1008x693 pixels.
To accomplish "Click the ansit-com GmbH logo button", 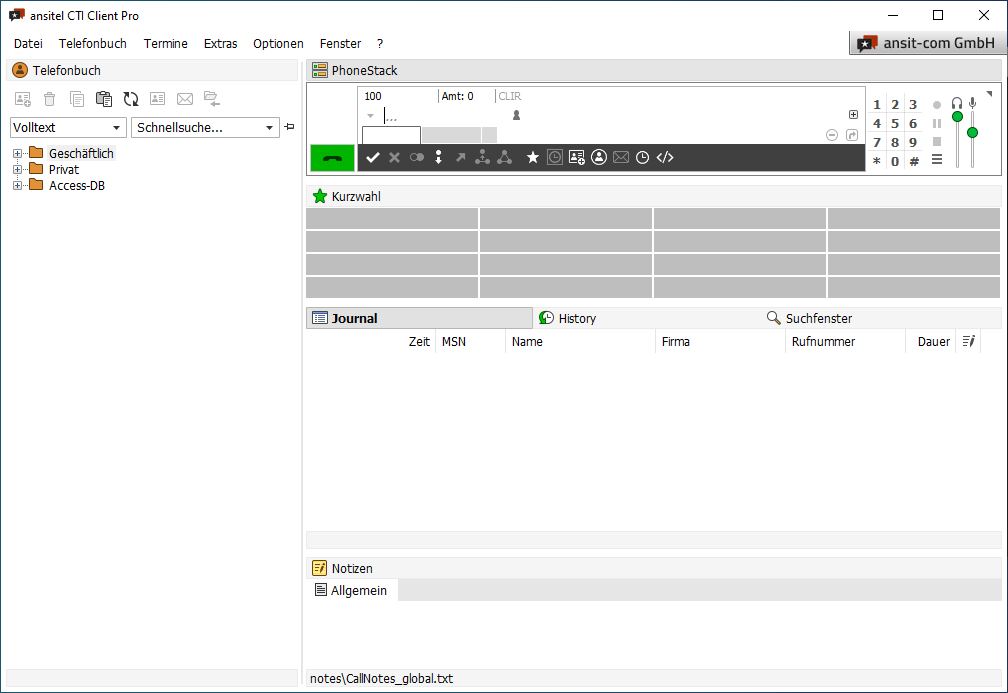I will click(x=926, y=43).
